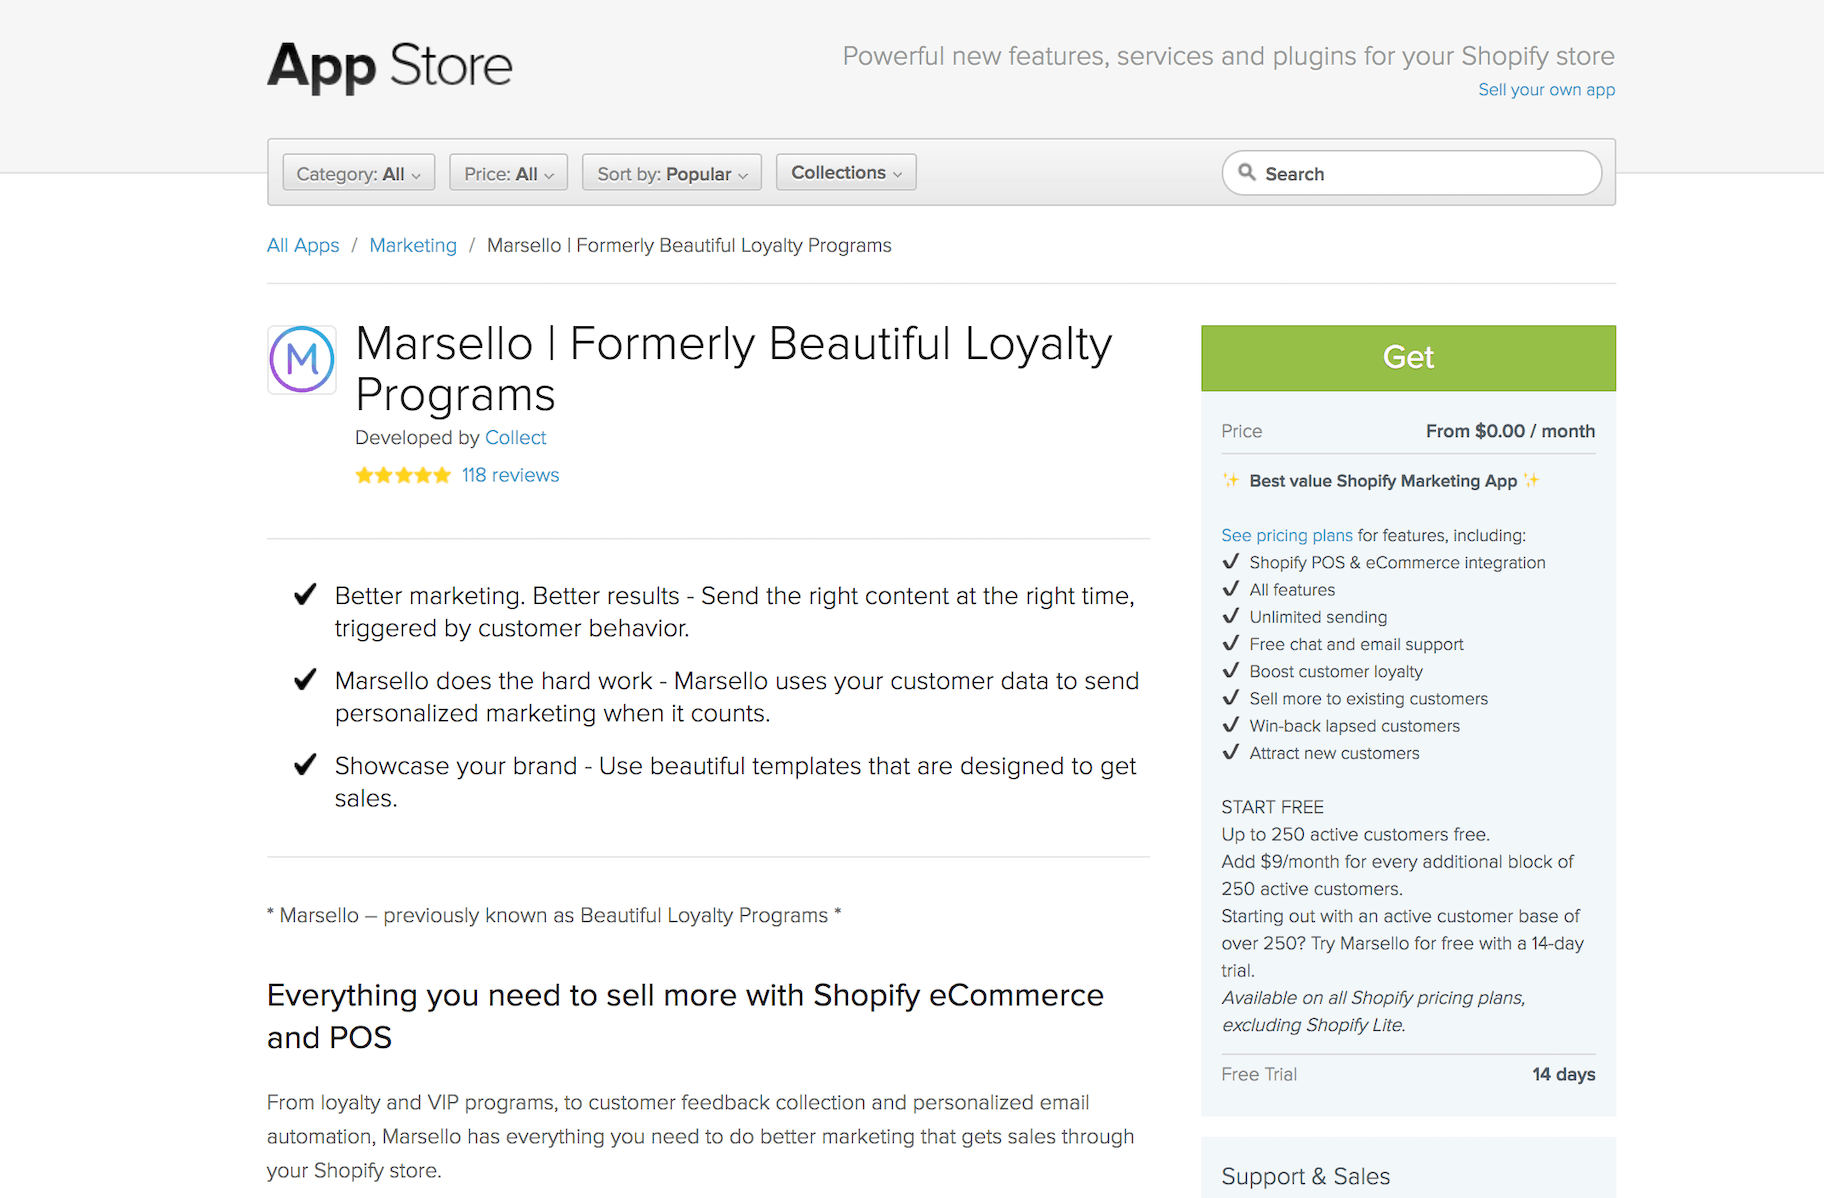The image size is (1824, 1198).
Task: Click the checkmark next to Unlimited sending
Action: tap(1231, 616)
